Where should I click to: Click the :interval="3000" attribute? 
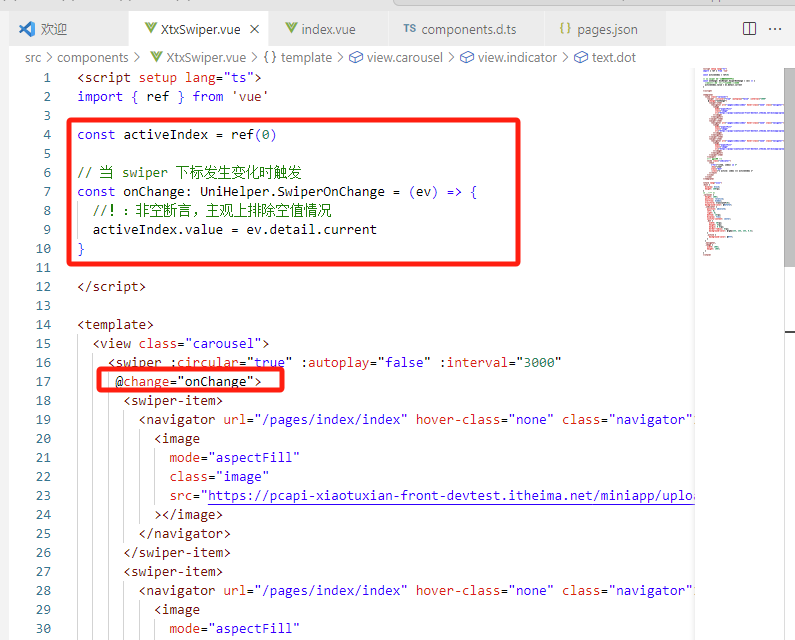click(500, 363)
